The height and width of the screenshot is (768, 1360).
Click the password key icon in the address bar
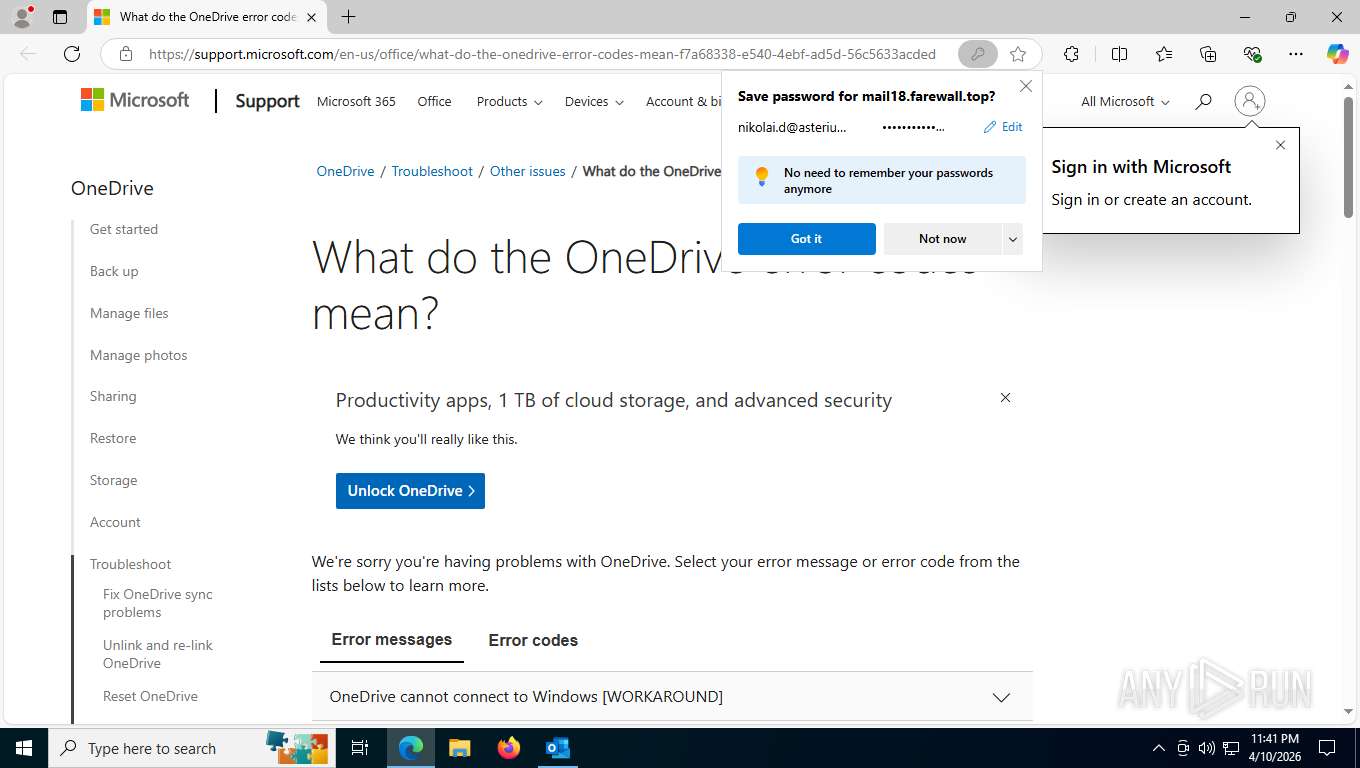coord(977,54)
